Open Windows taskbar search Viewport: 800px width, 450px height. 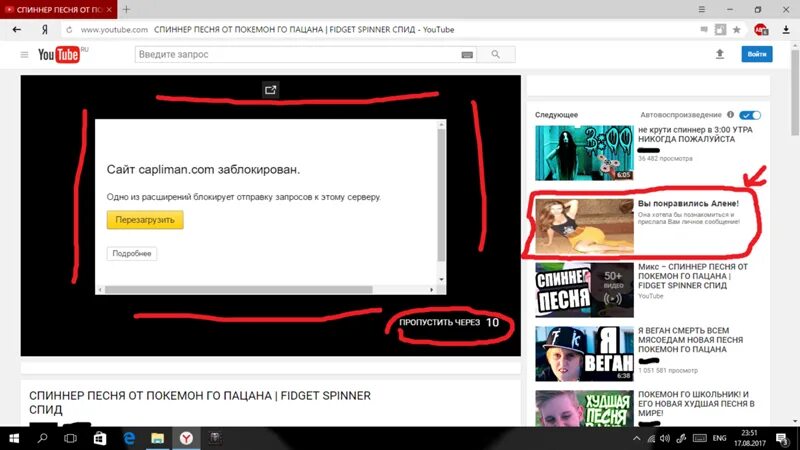coord(42,438)
